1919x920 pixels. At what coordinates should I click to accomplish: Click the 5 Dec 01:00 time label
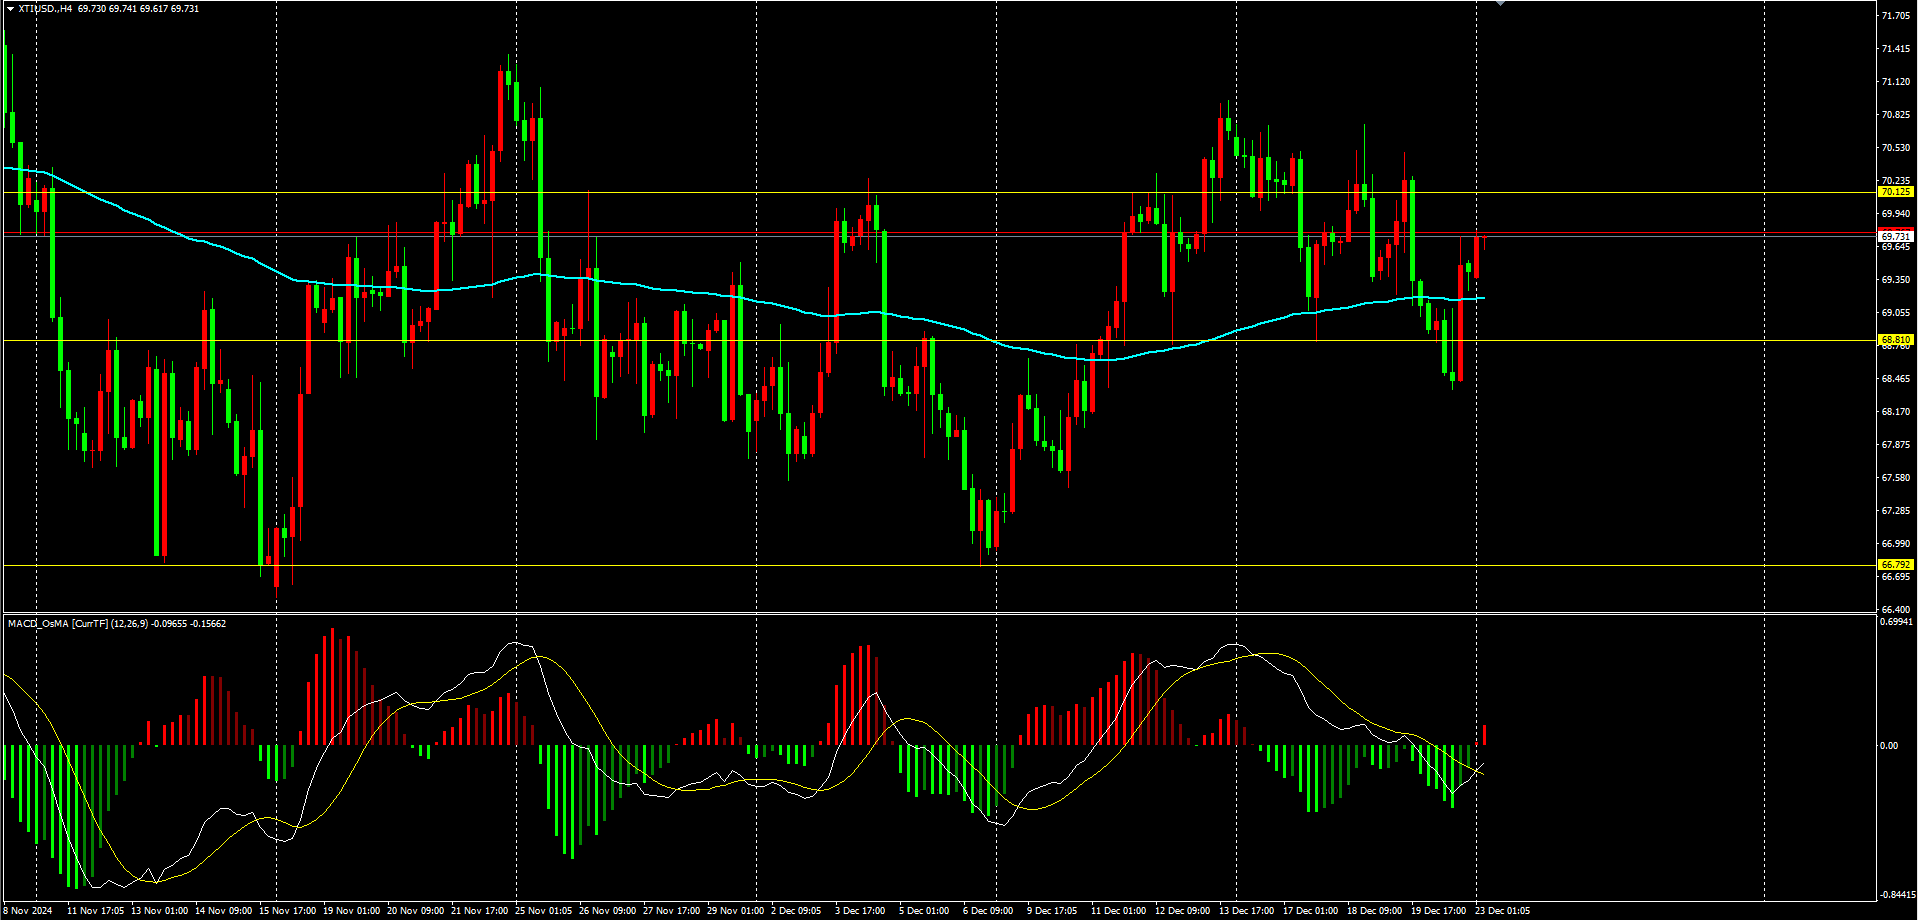point(925,911)
